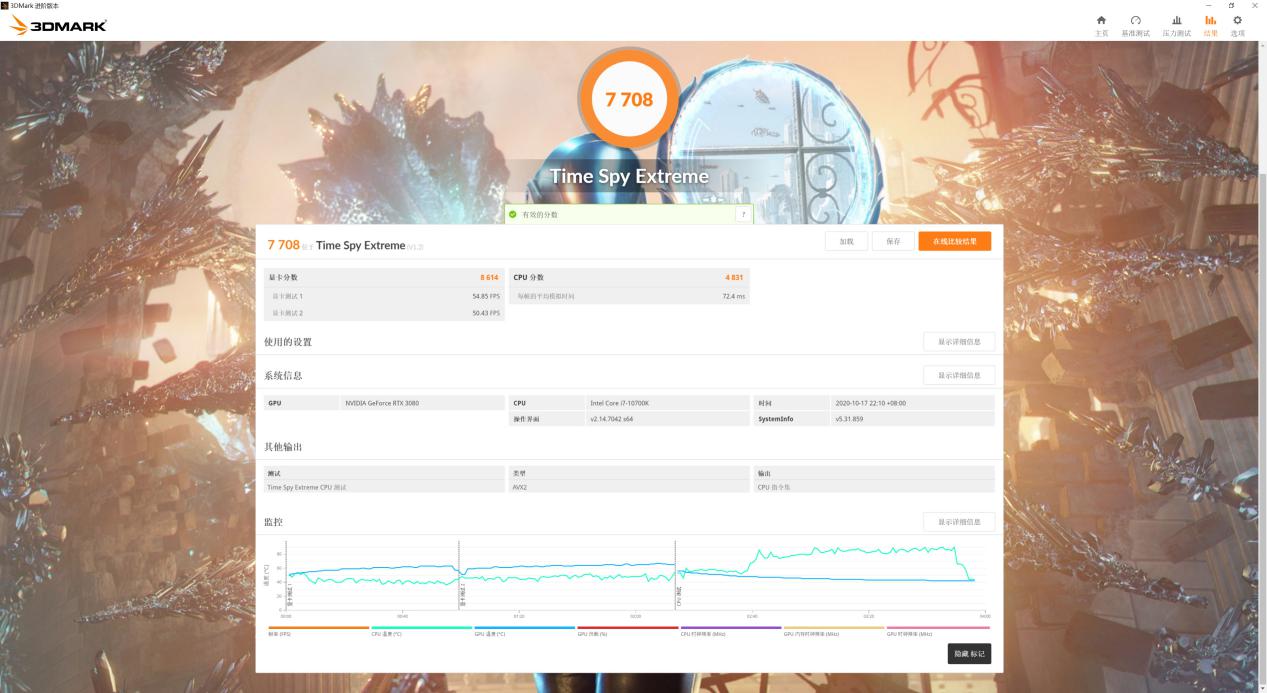Switch to the 基准测试 benchmark tab

coord(1135,25)
